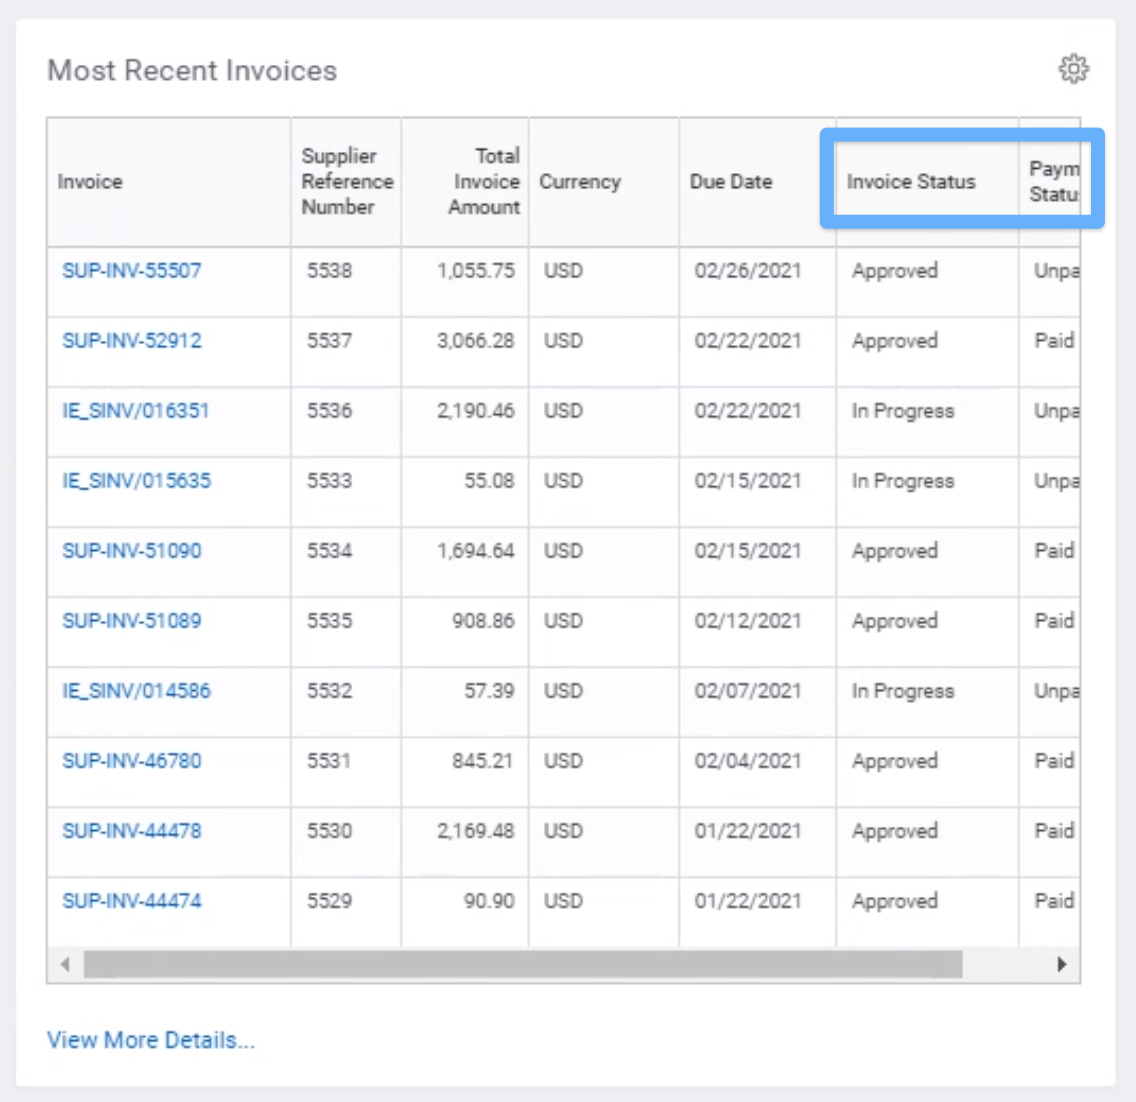Click the right arrow on the scrollbar
The width and height of the screenshot is (1136, 1102).
(1063, 965)
